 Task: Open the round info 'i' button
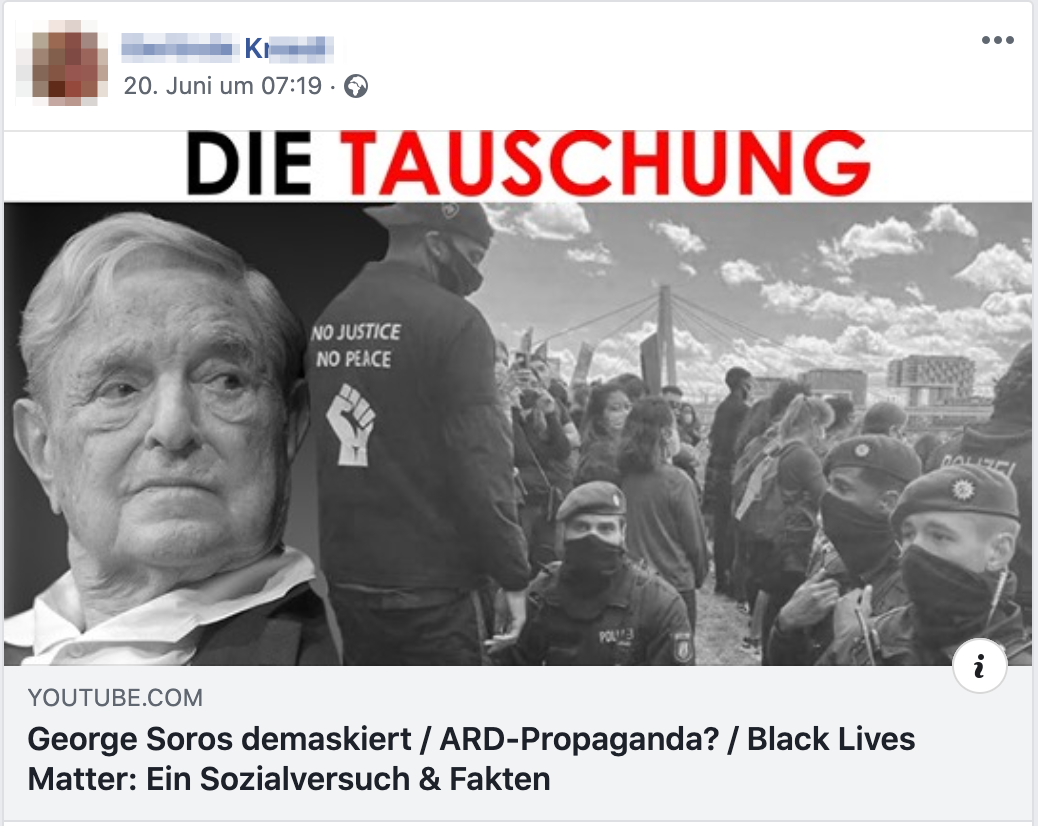980,666
